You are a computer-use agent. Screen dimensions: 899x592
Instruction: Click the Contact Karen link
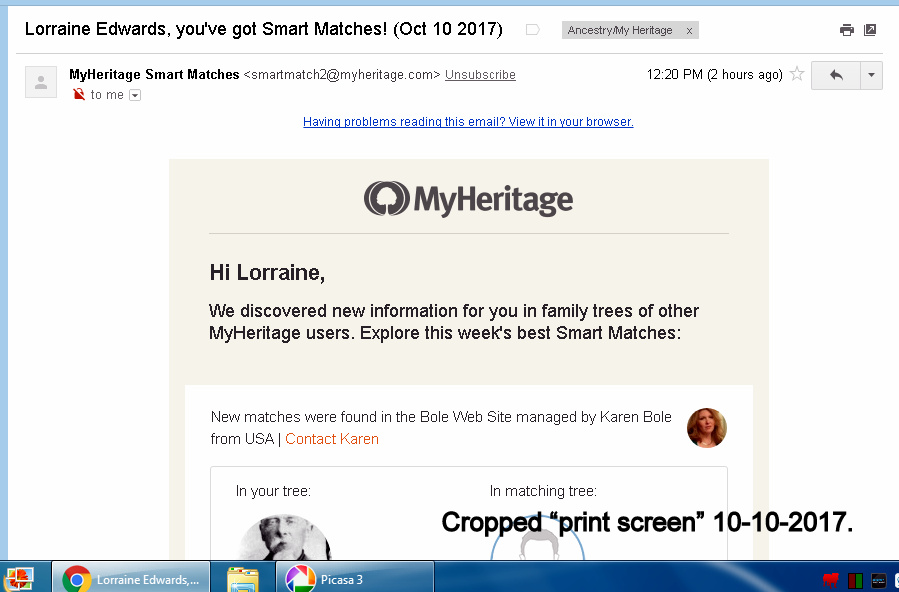pos(332,439)
